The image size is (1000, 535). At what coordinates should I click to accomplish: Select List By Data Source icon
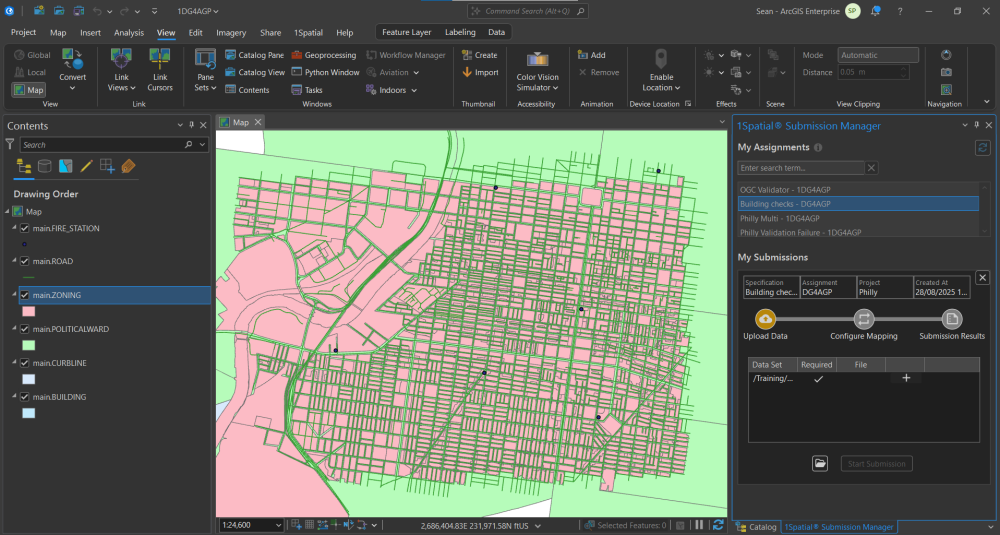(x=45, y=166)
